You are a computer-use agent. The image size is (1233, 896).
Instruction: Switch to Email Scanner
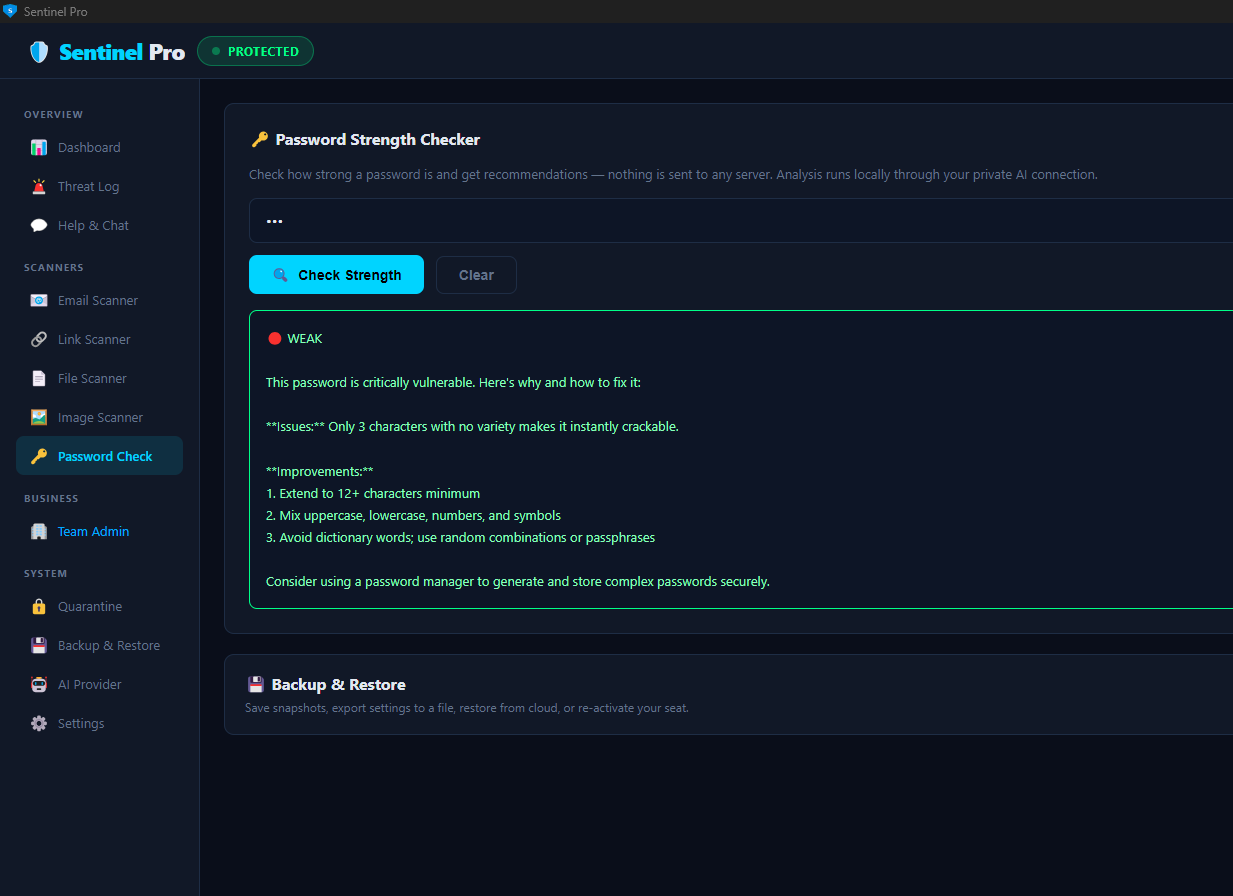click(x=99, y=300)
